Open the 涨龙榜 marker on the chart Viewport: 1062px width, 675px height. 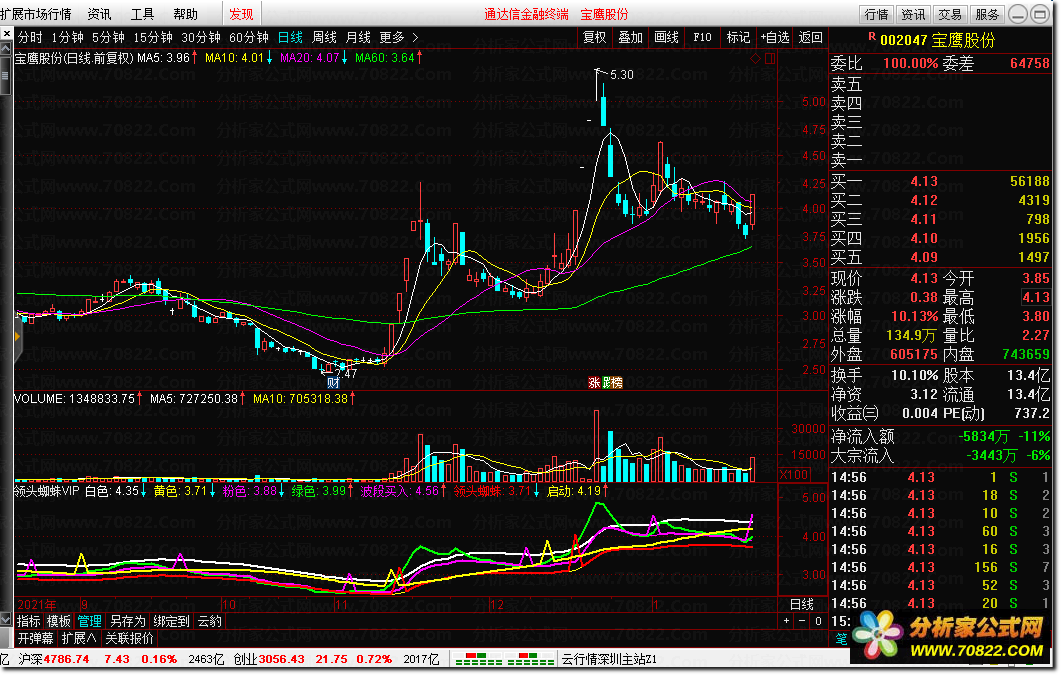coord(605,383)
